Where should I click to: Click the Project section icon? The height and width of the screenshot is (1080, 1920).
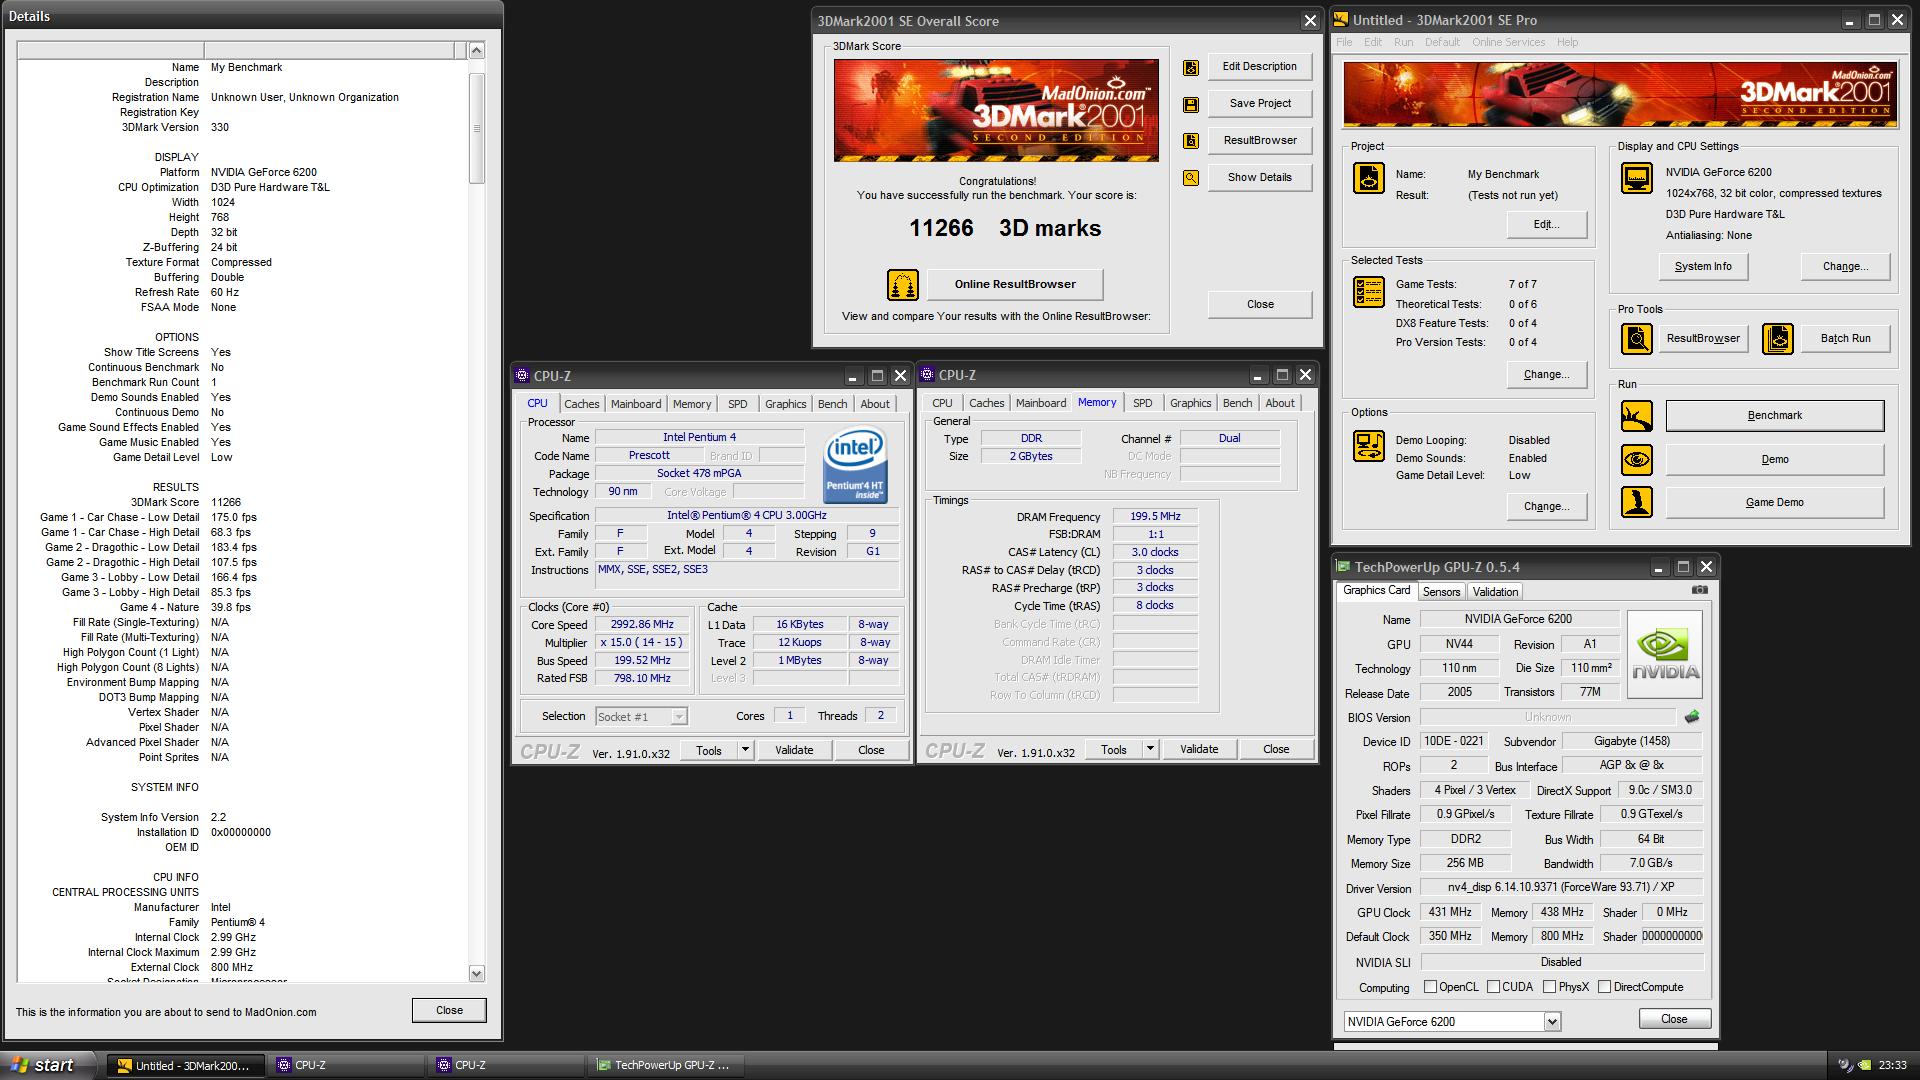pos(1368,178)
